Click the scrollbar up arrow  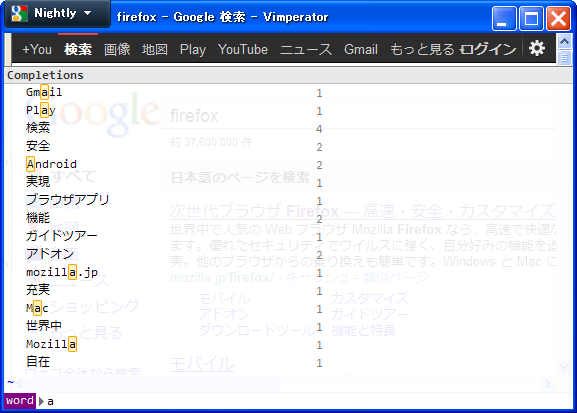coord(564,42)
